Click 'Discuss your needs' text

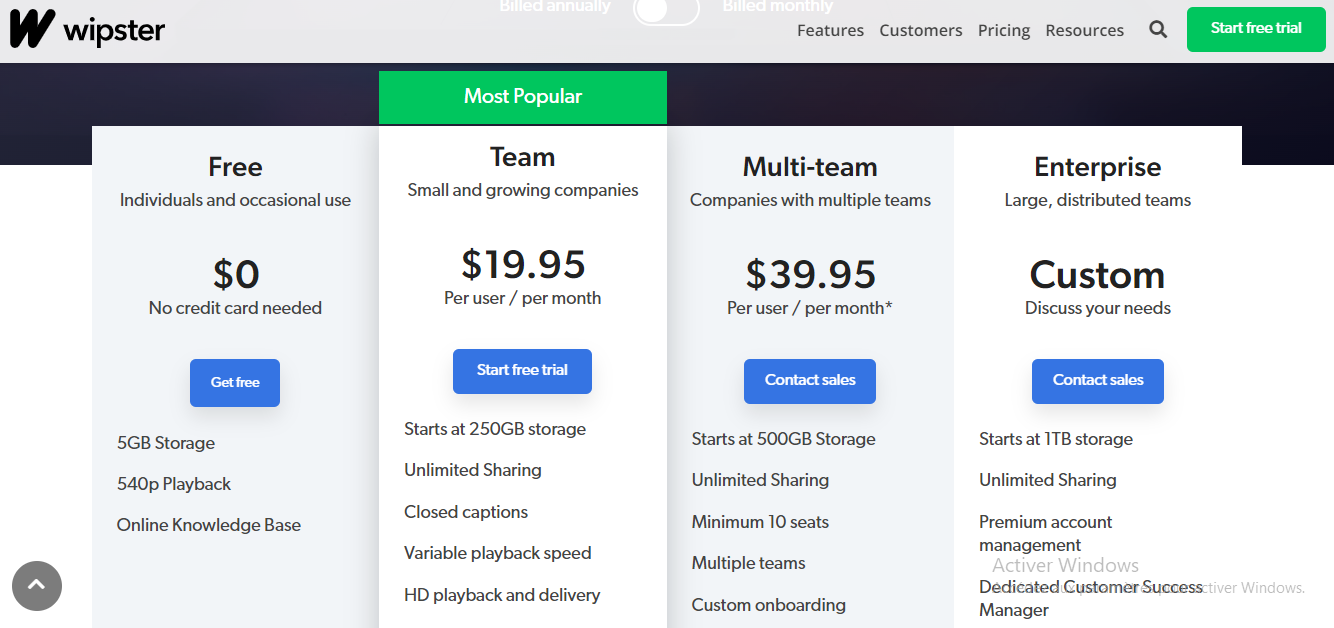[x=1098, y=308]
